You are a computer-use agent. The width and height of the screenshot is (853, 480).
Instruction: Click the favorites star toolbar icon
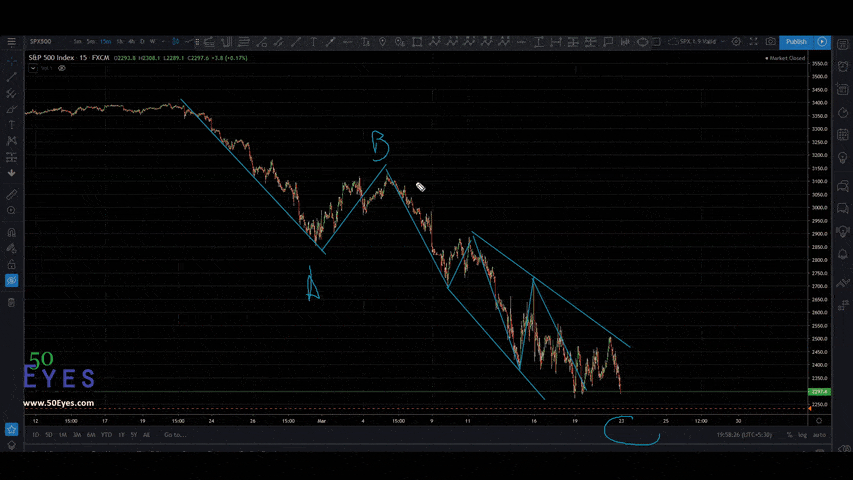[11, 429]
